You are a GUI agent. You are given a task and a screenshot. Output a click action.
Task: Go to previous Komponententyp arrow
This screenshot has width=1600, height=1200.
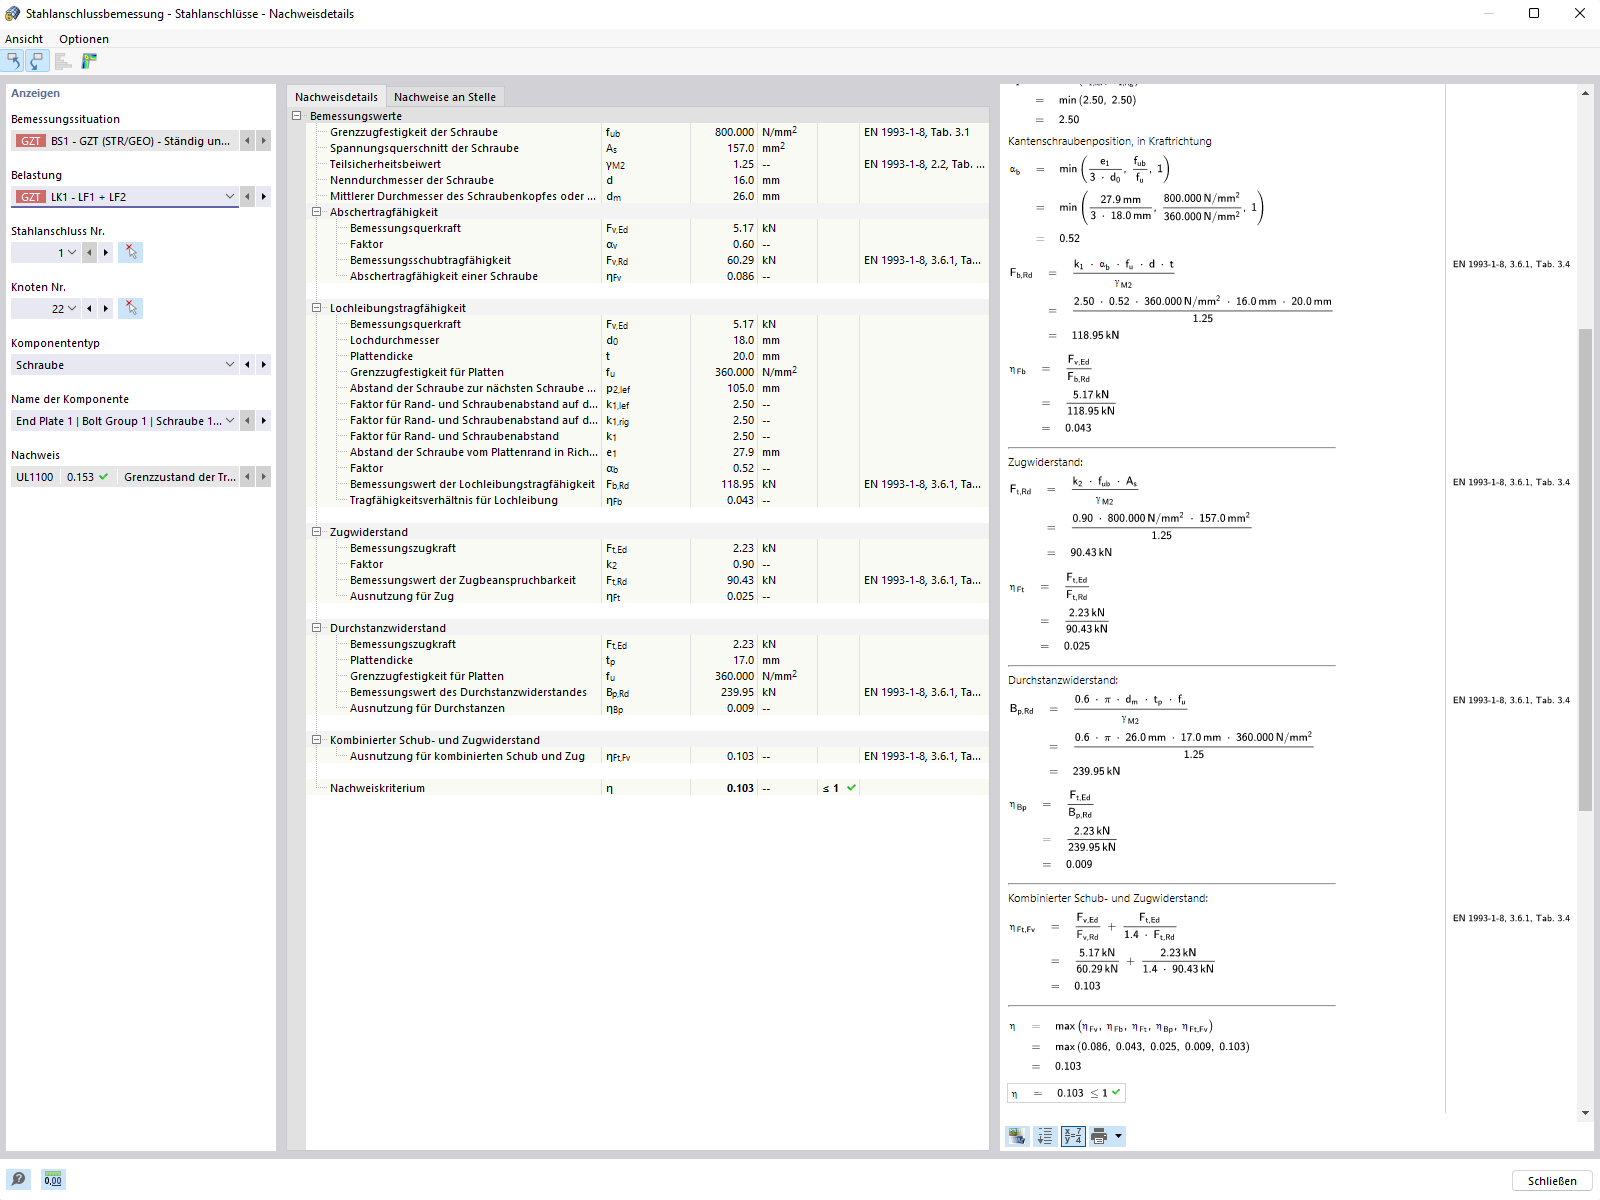click(x=247, y=365)
